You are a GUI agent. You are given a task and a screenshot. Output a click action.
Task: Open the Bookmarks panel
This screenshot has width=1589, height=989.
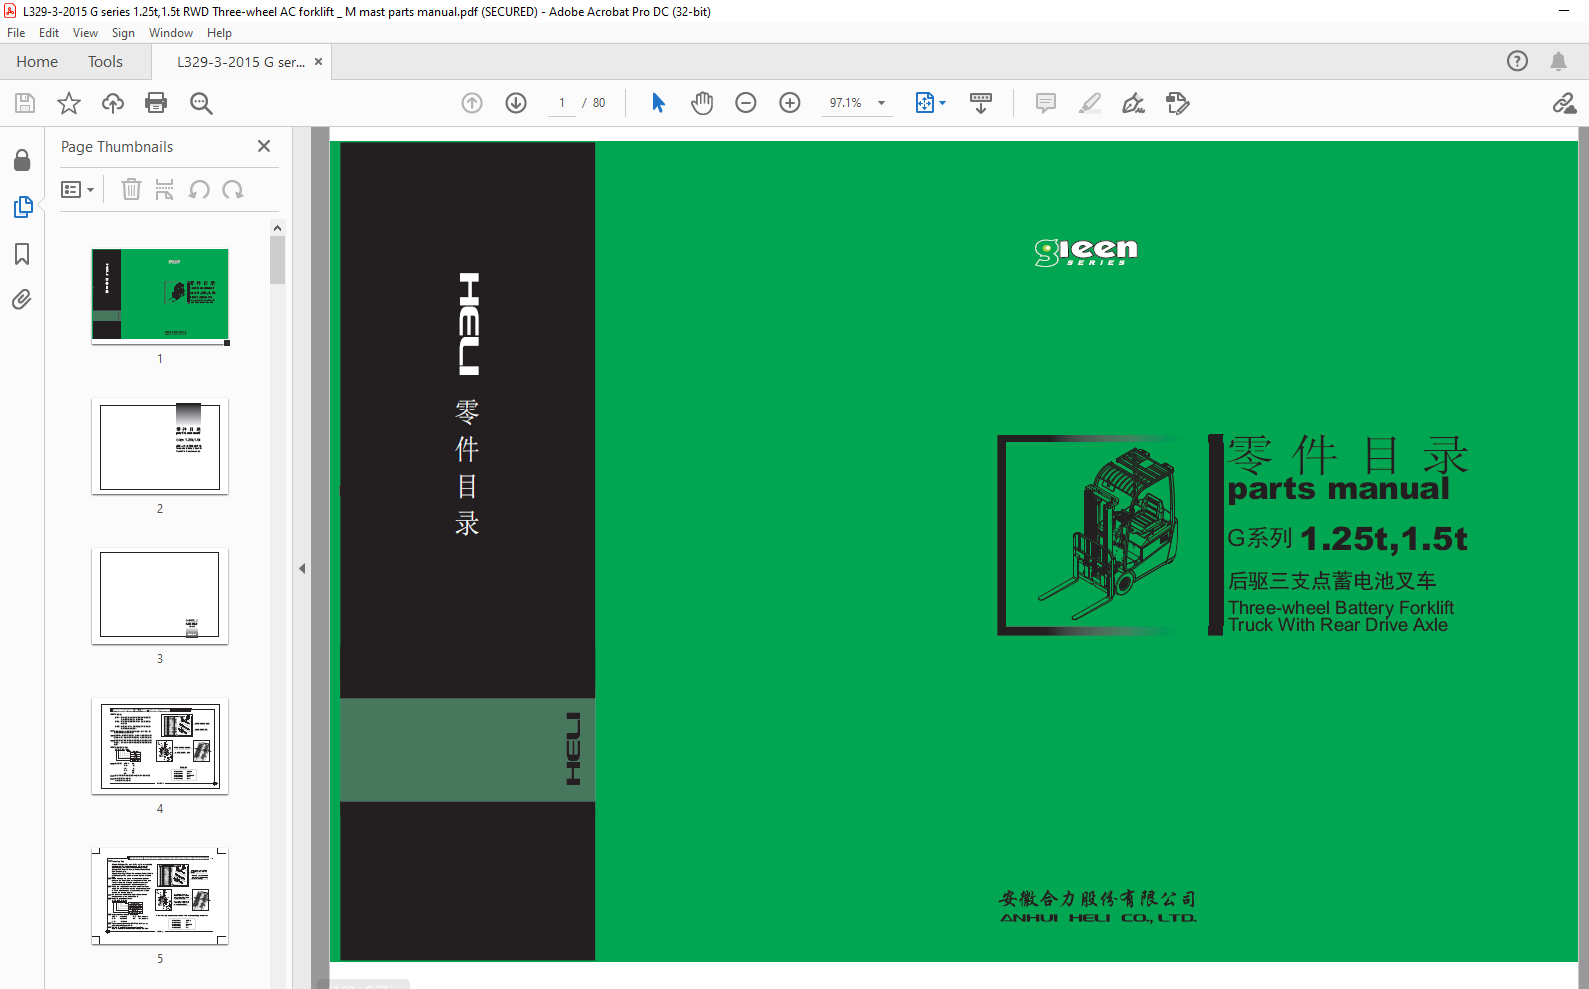22,254
